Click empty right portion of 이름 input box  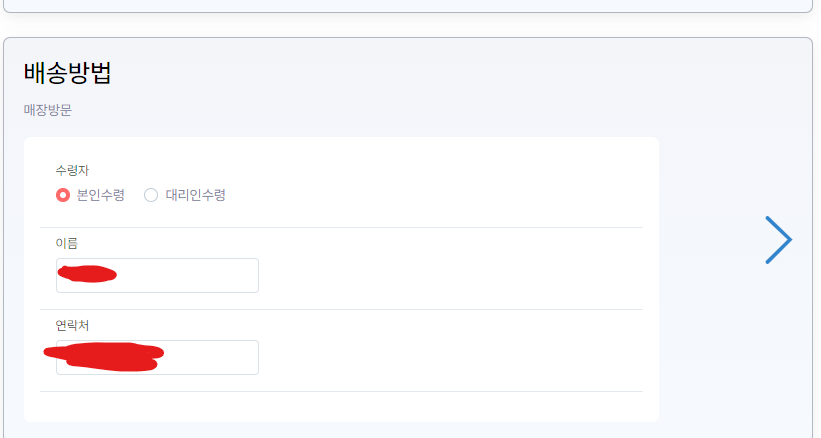click(x=199, y=275)
